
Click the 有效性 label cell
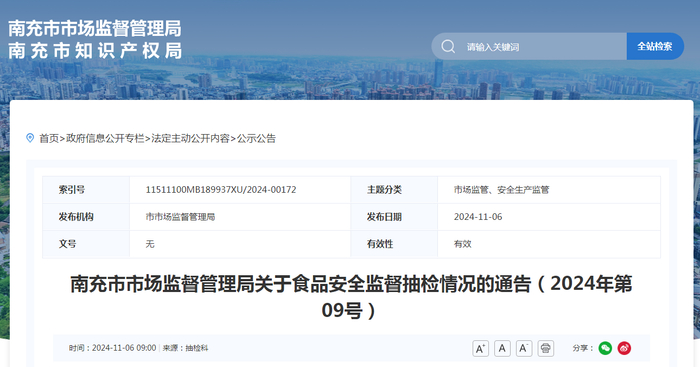(394, 244)
